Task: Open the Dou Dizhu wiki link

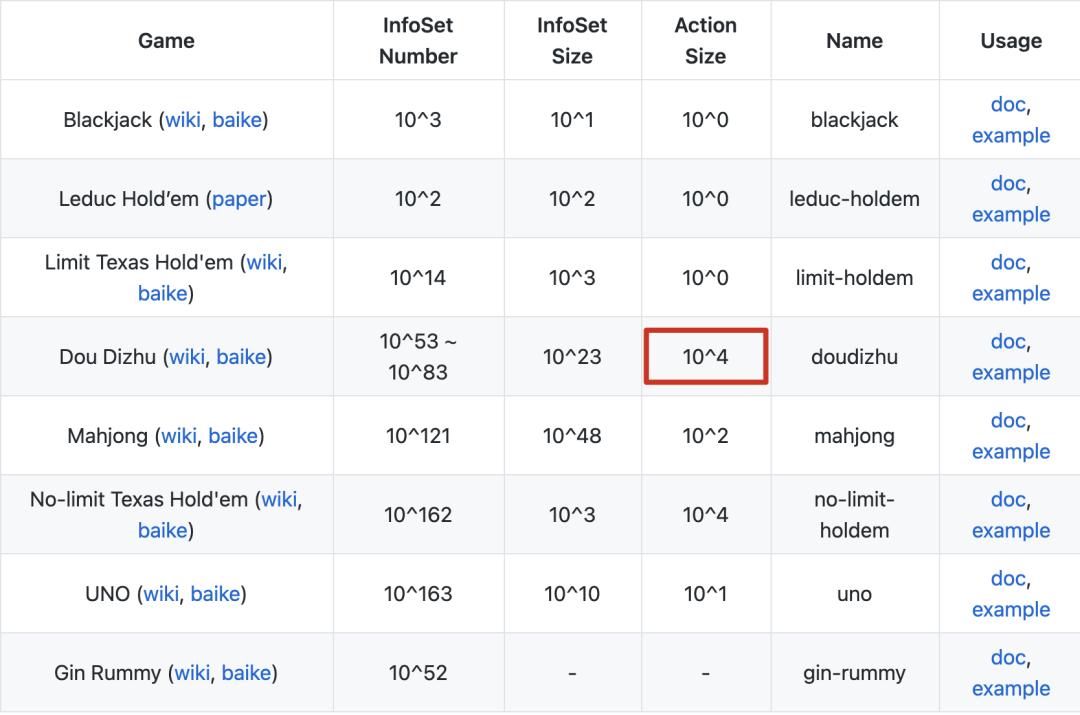Action: [186, 357]
